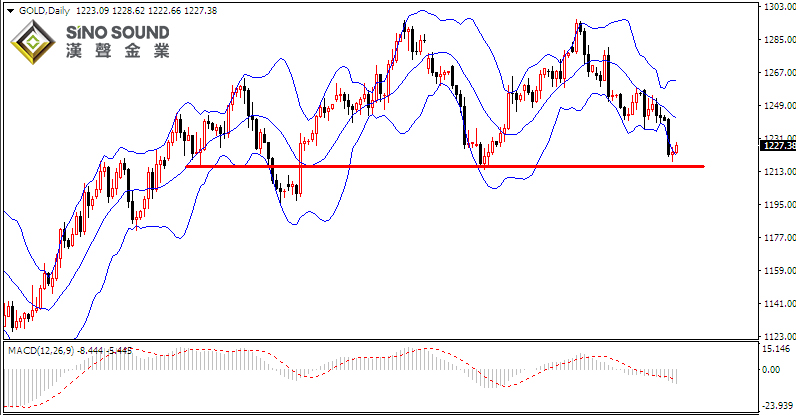Click the MACD(12,26,9) indicator label

pos(41,350)
